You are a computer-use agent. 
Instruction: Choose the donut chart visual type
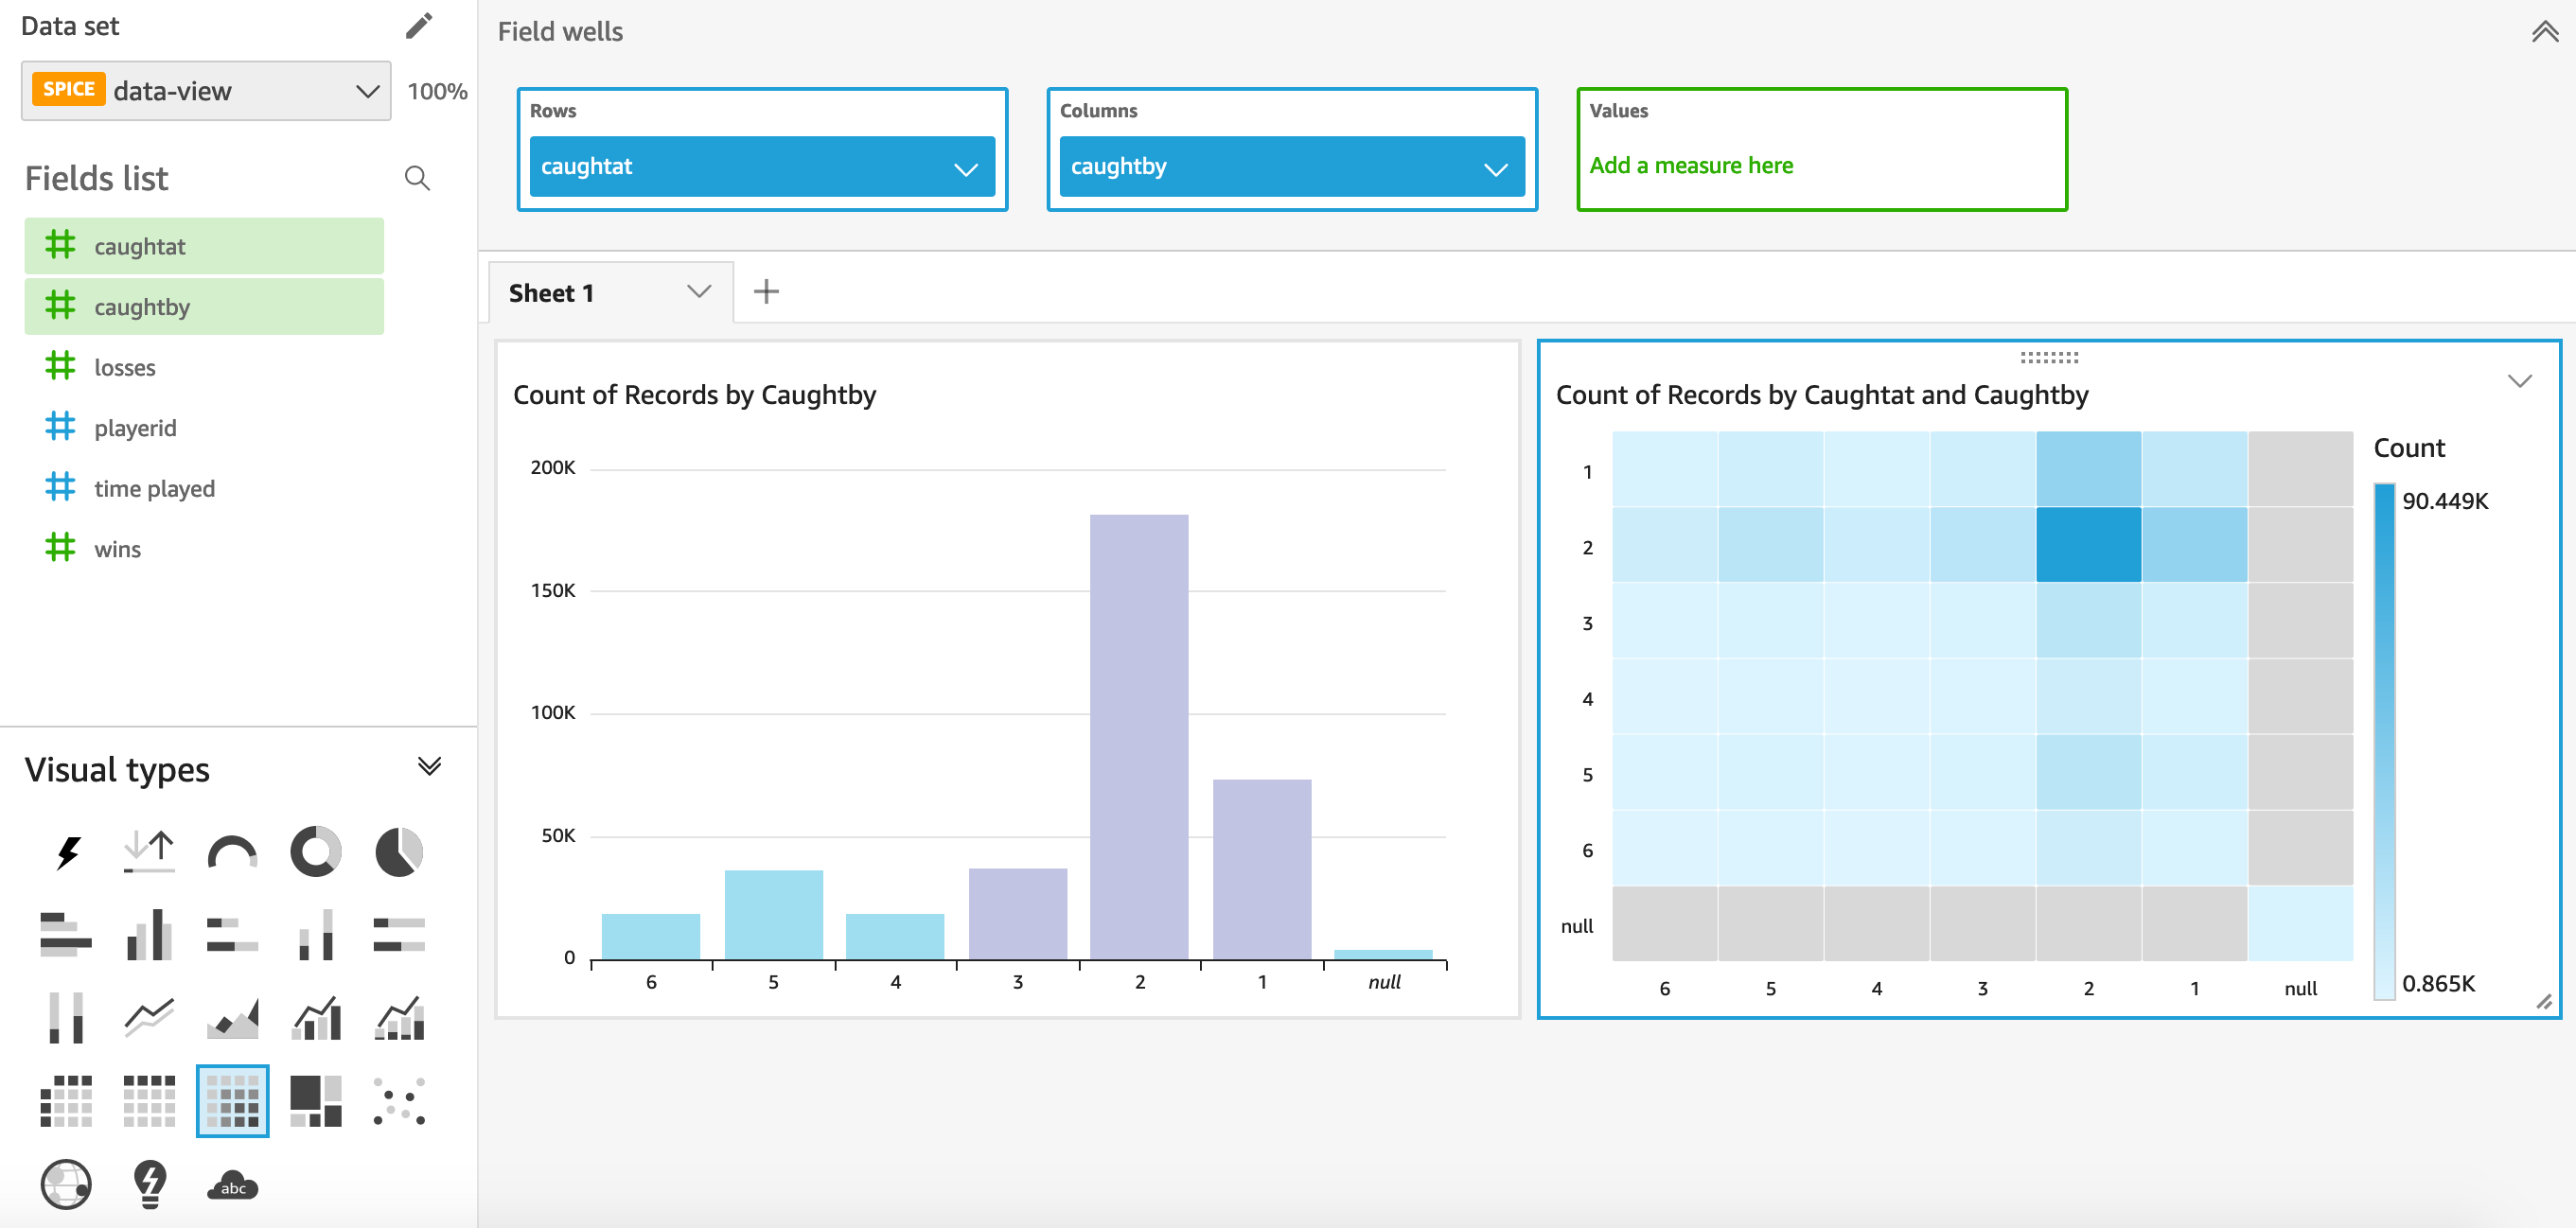tap(314, 851)
